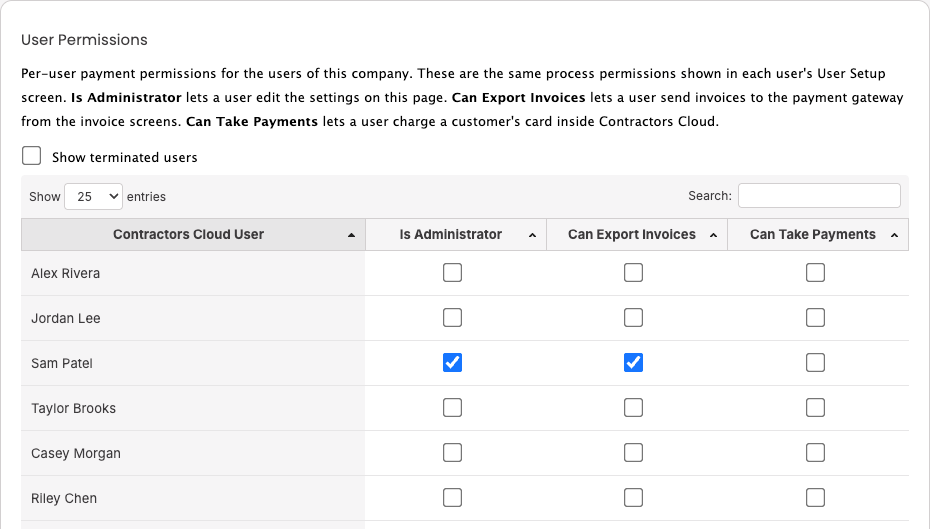
Task: Click the User Permissions heading
Action: pyautogui.click(x=84, y=40)
